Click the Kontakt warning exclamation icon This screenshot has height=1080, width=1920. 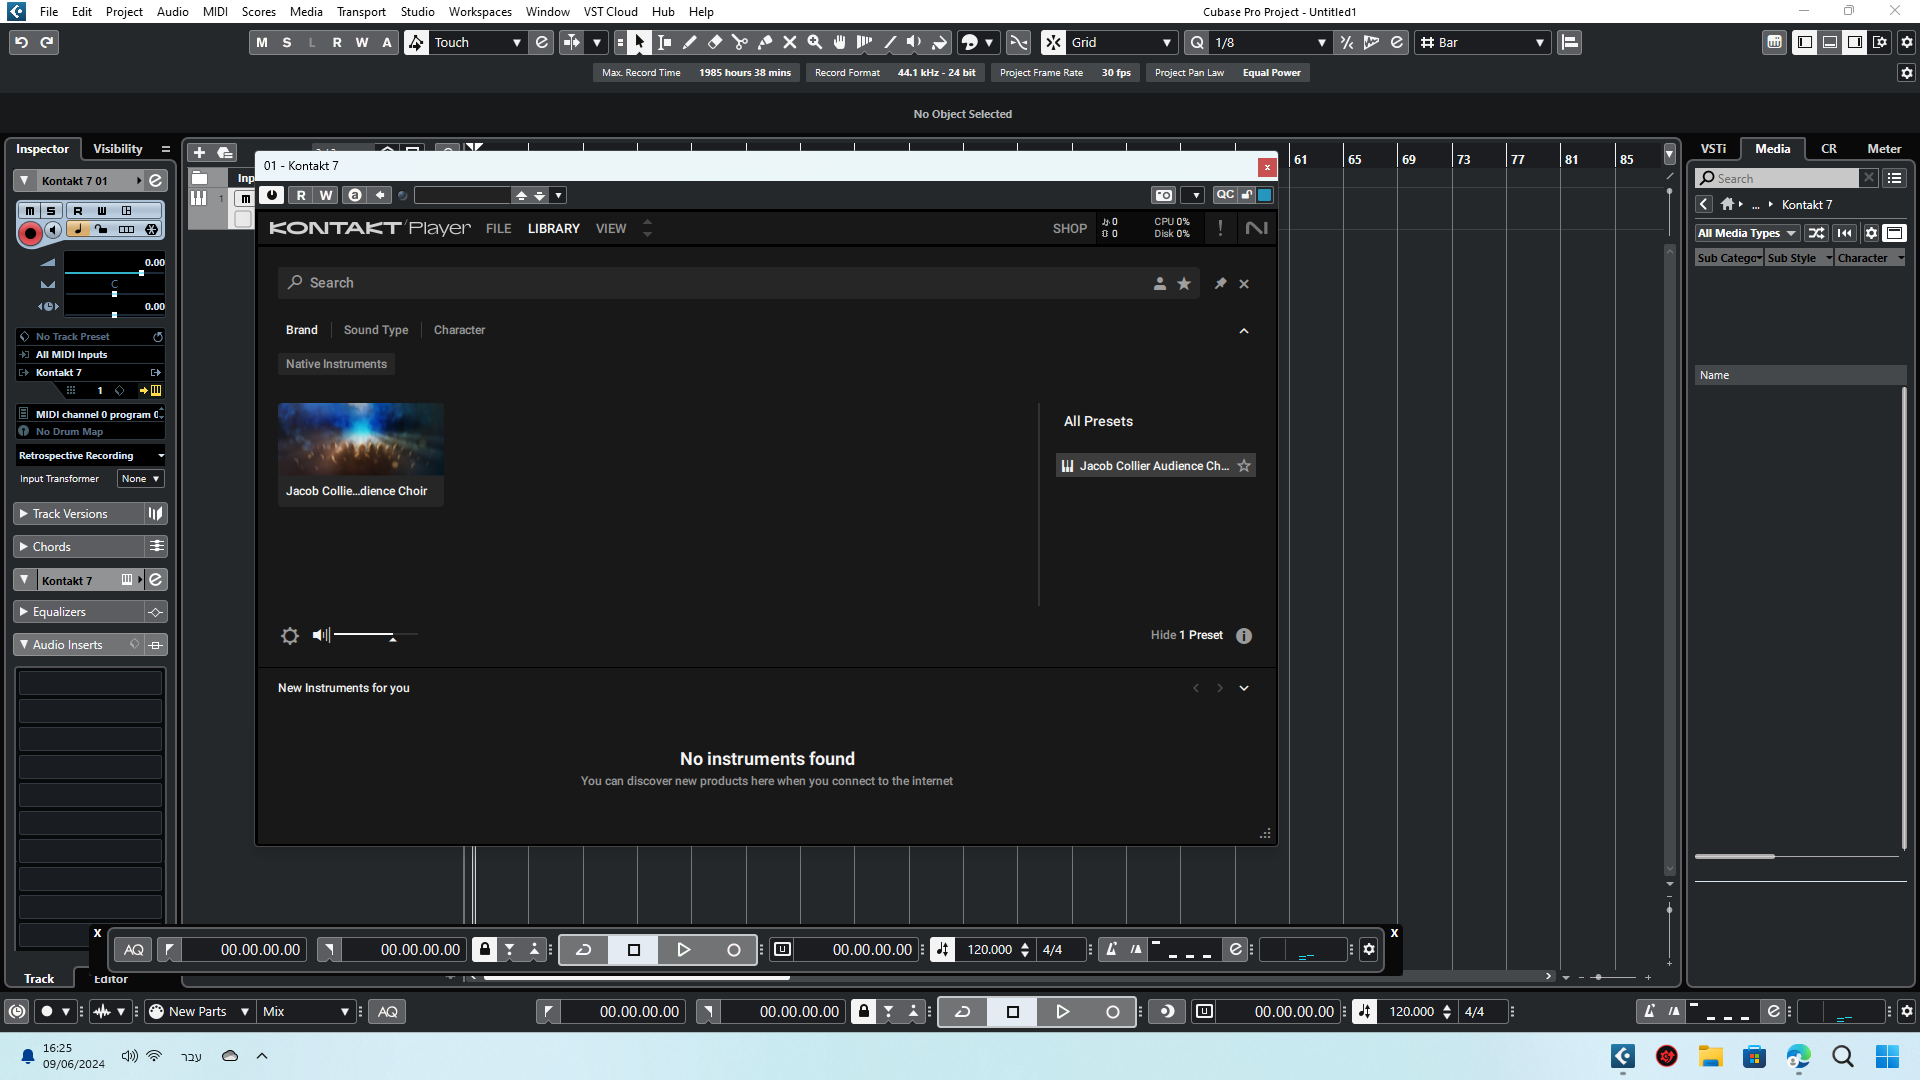(1220, 229)
